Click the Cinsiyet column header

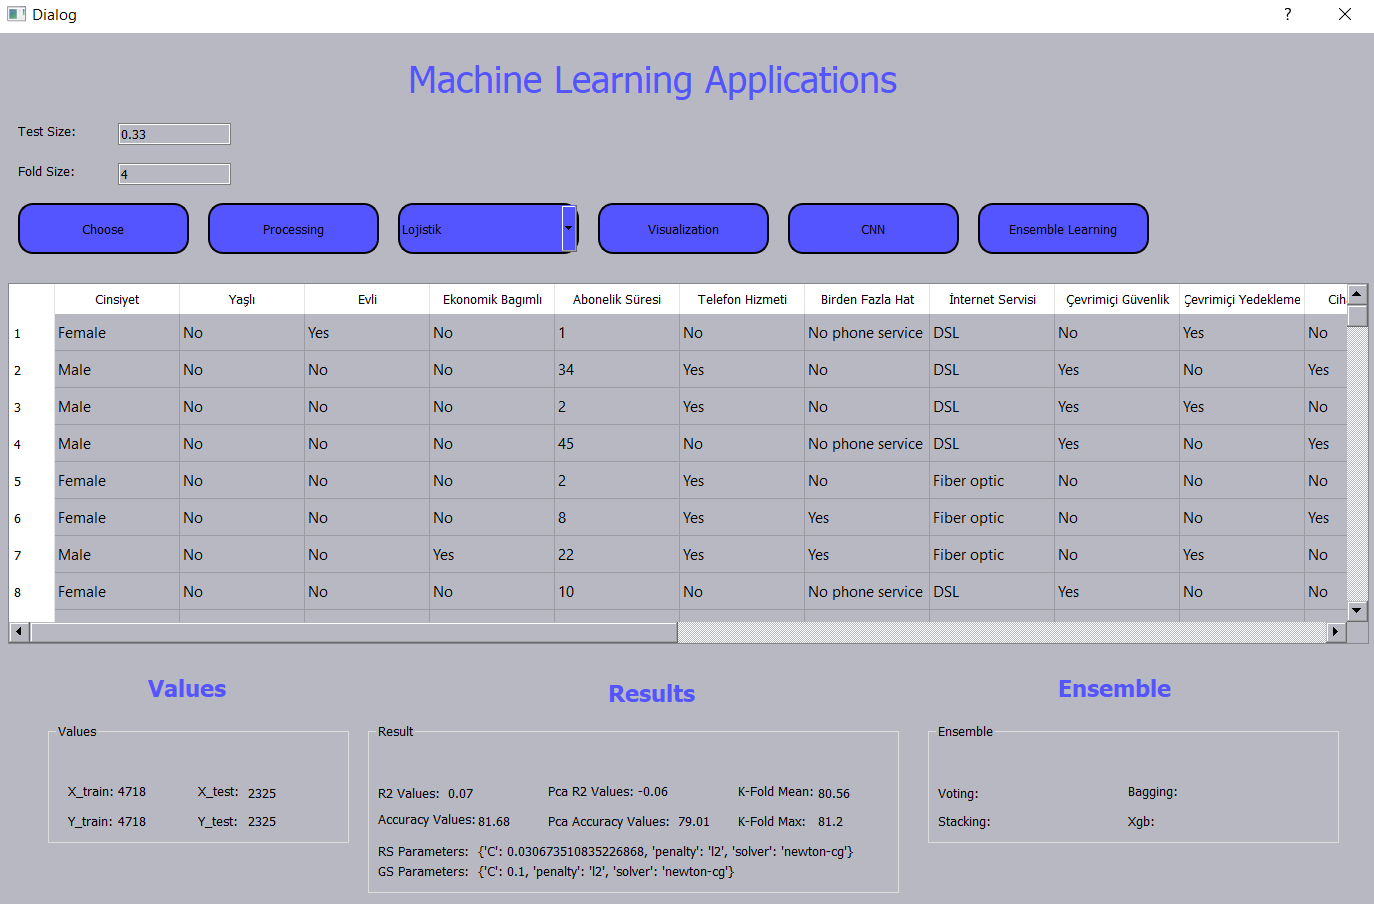coord(116,299)
